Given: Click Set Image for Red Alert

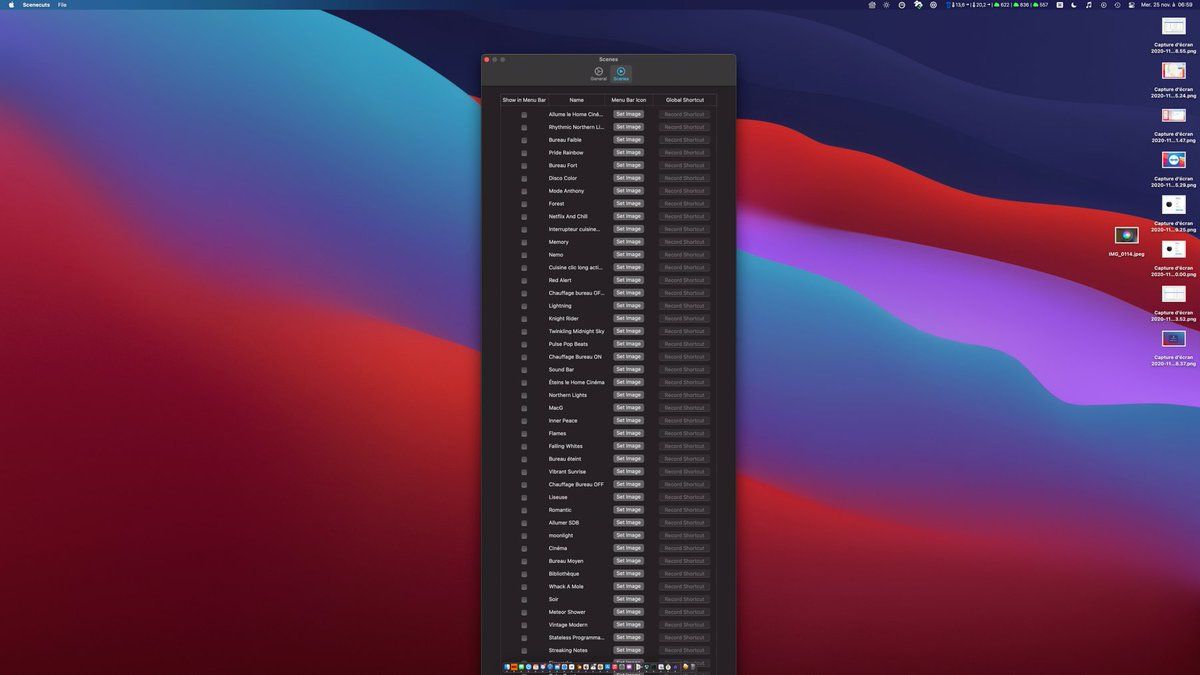Looking at the screenshot, I should point(628,280).
